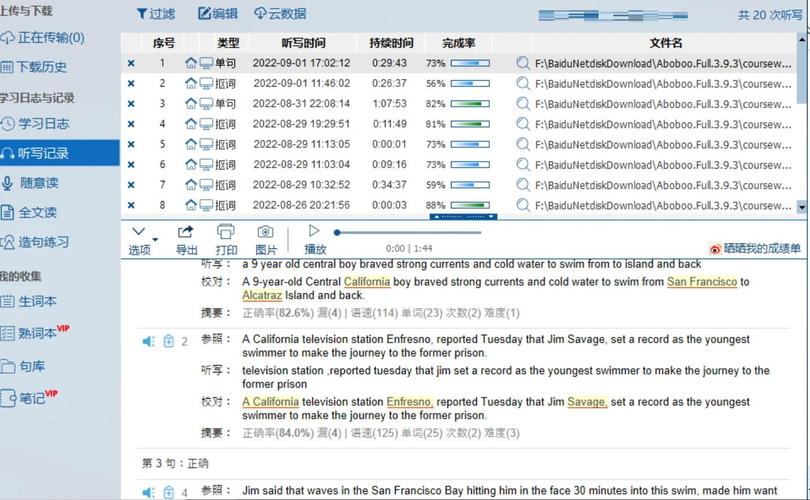Click the 编辑 edit icon
The height and width of the screenshot is (500, 810).
(205, 13)
